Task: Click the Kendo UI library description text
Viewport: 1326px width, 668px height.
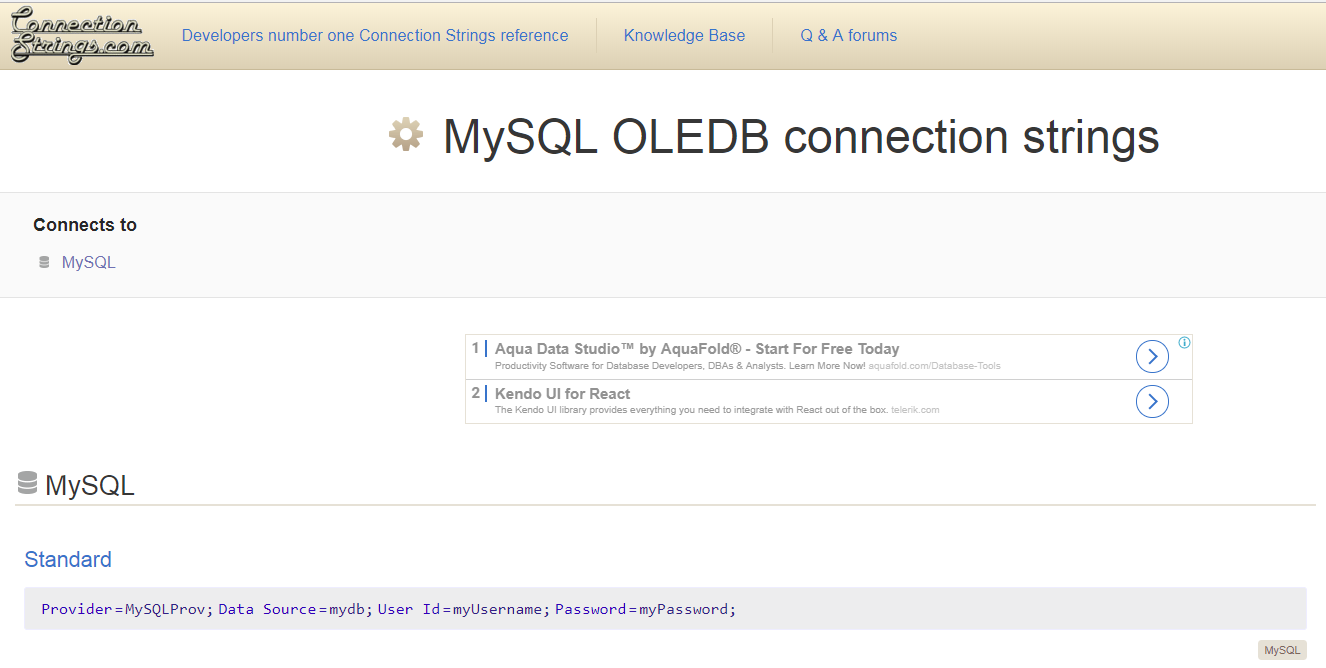Action: pyautogui.click(x=691, y=410)
